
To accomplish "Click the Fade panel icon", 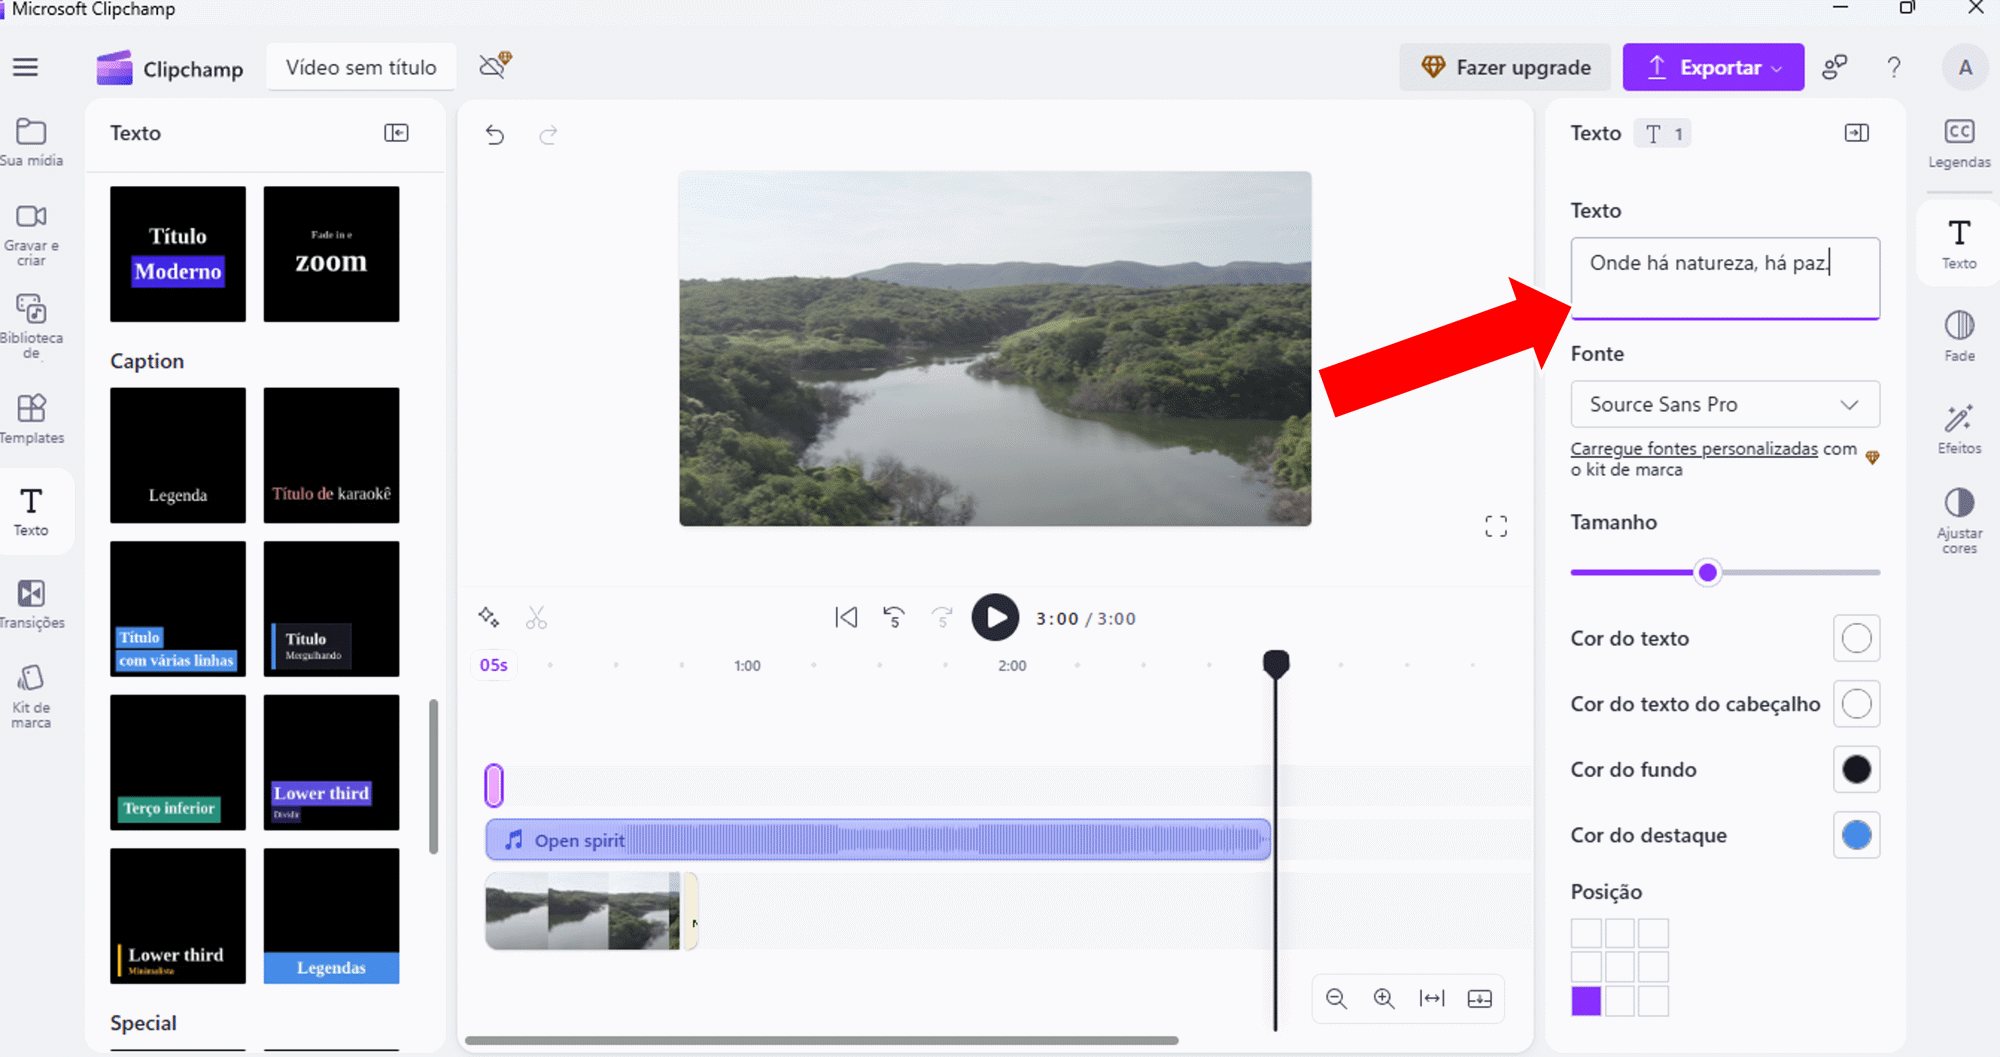I will [x=1958, y=336].
